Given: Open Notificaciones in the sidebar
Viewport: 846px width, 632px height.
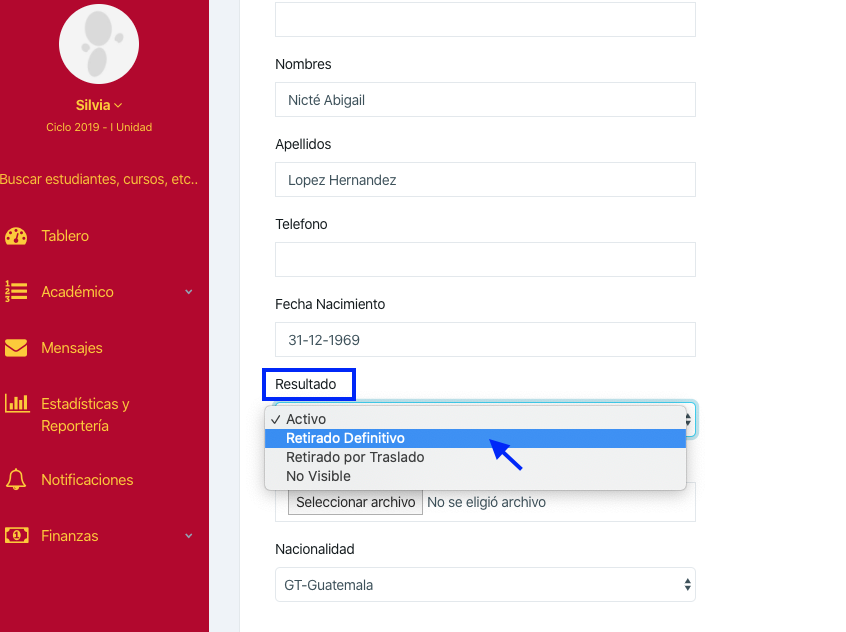Looking at the screenshot, I should click(x=87, y=480).
